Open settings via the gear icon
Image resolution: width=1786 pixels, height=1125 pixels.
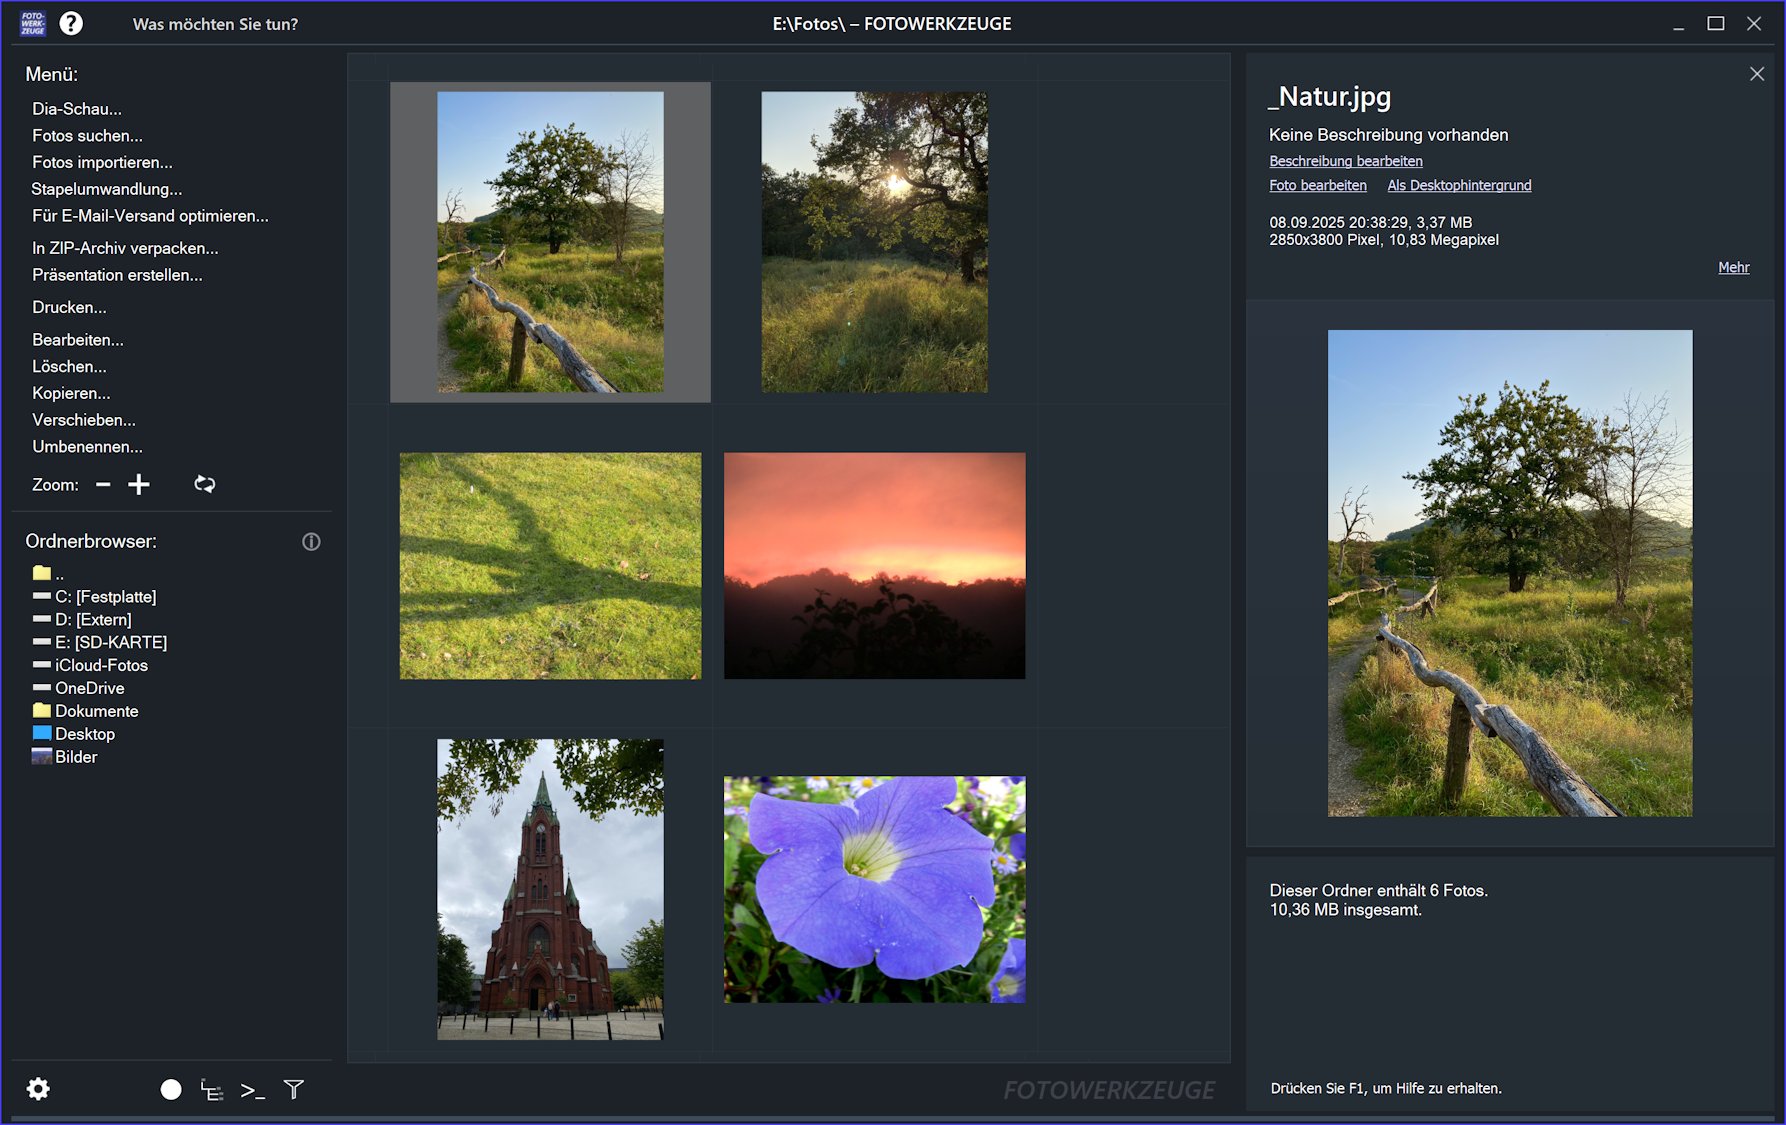pos(37,1089)
